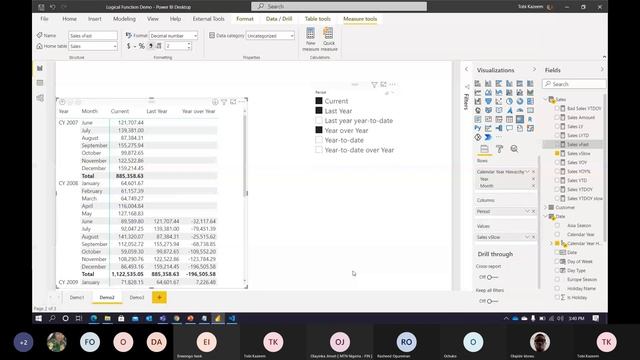
Task: Switch to Data view in left sidebar
Action: [40, 83]
